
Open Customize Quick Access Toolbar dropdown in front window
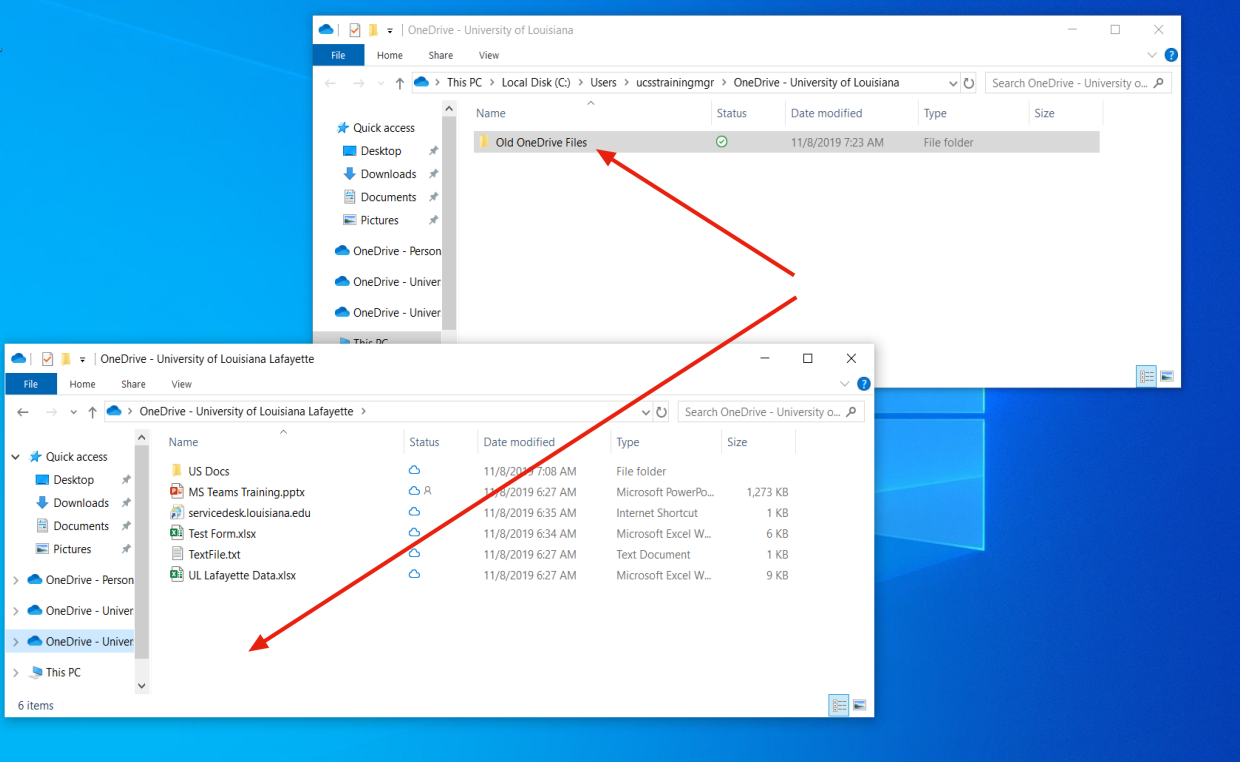pos(83,360)
